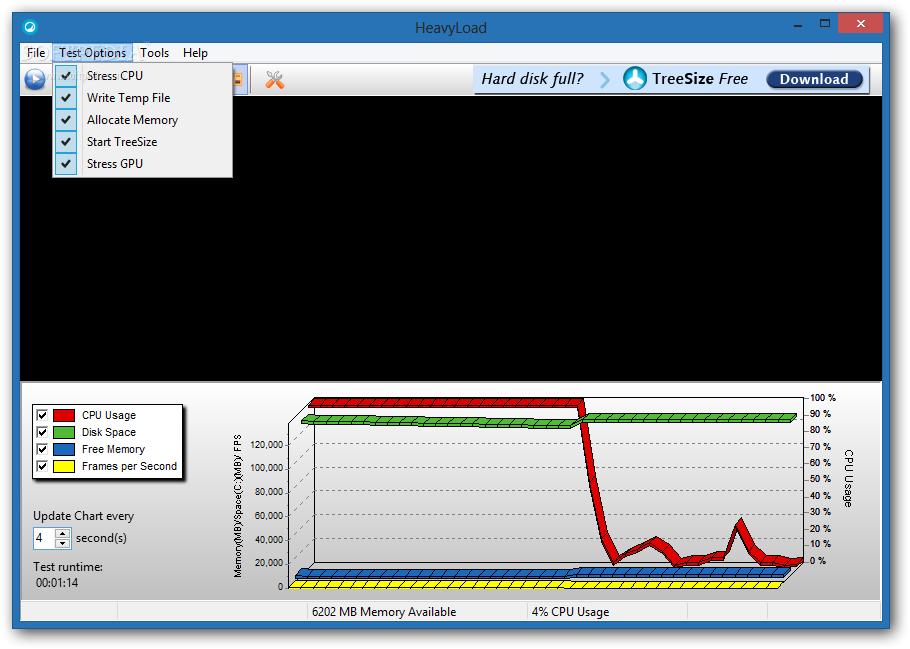910x649 pixels.
Task: Start the test with the blue play button
Action: pyautogui.click(x=35, y=79)
